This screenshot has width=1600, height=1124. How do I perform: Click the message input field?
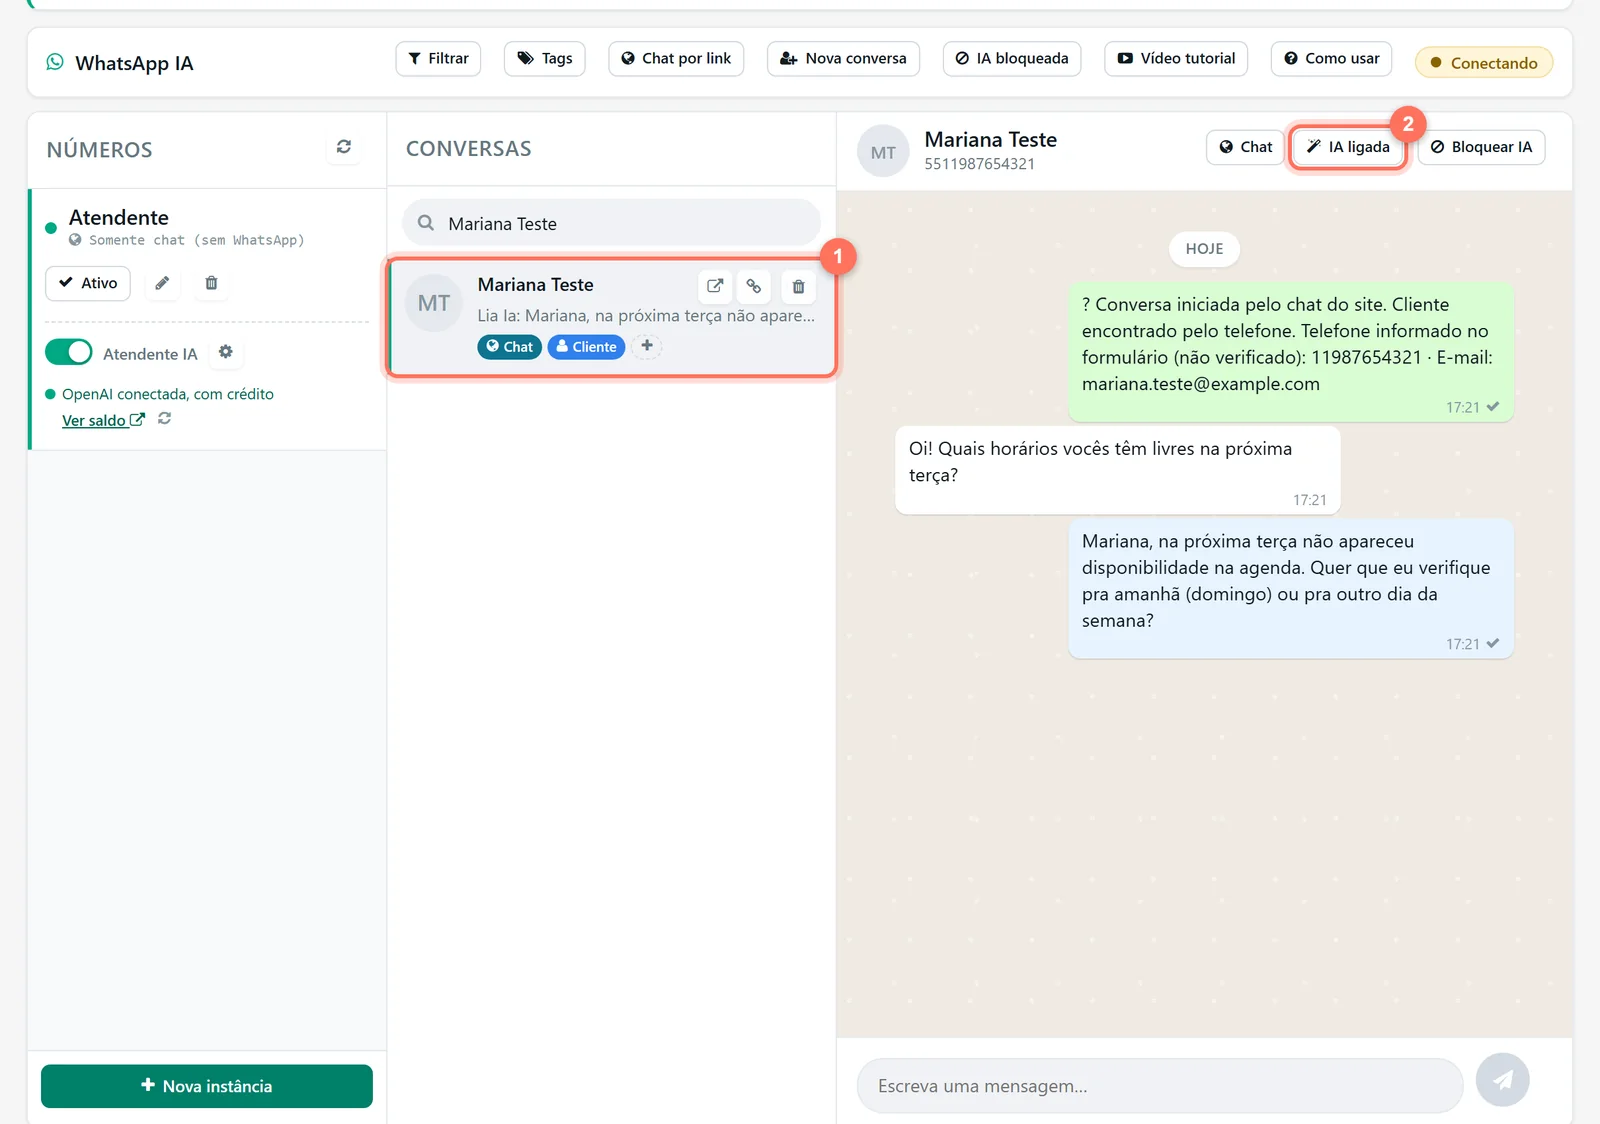(1160, 1086)
